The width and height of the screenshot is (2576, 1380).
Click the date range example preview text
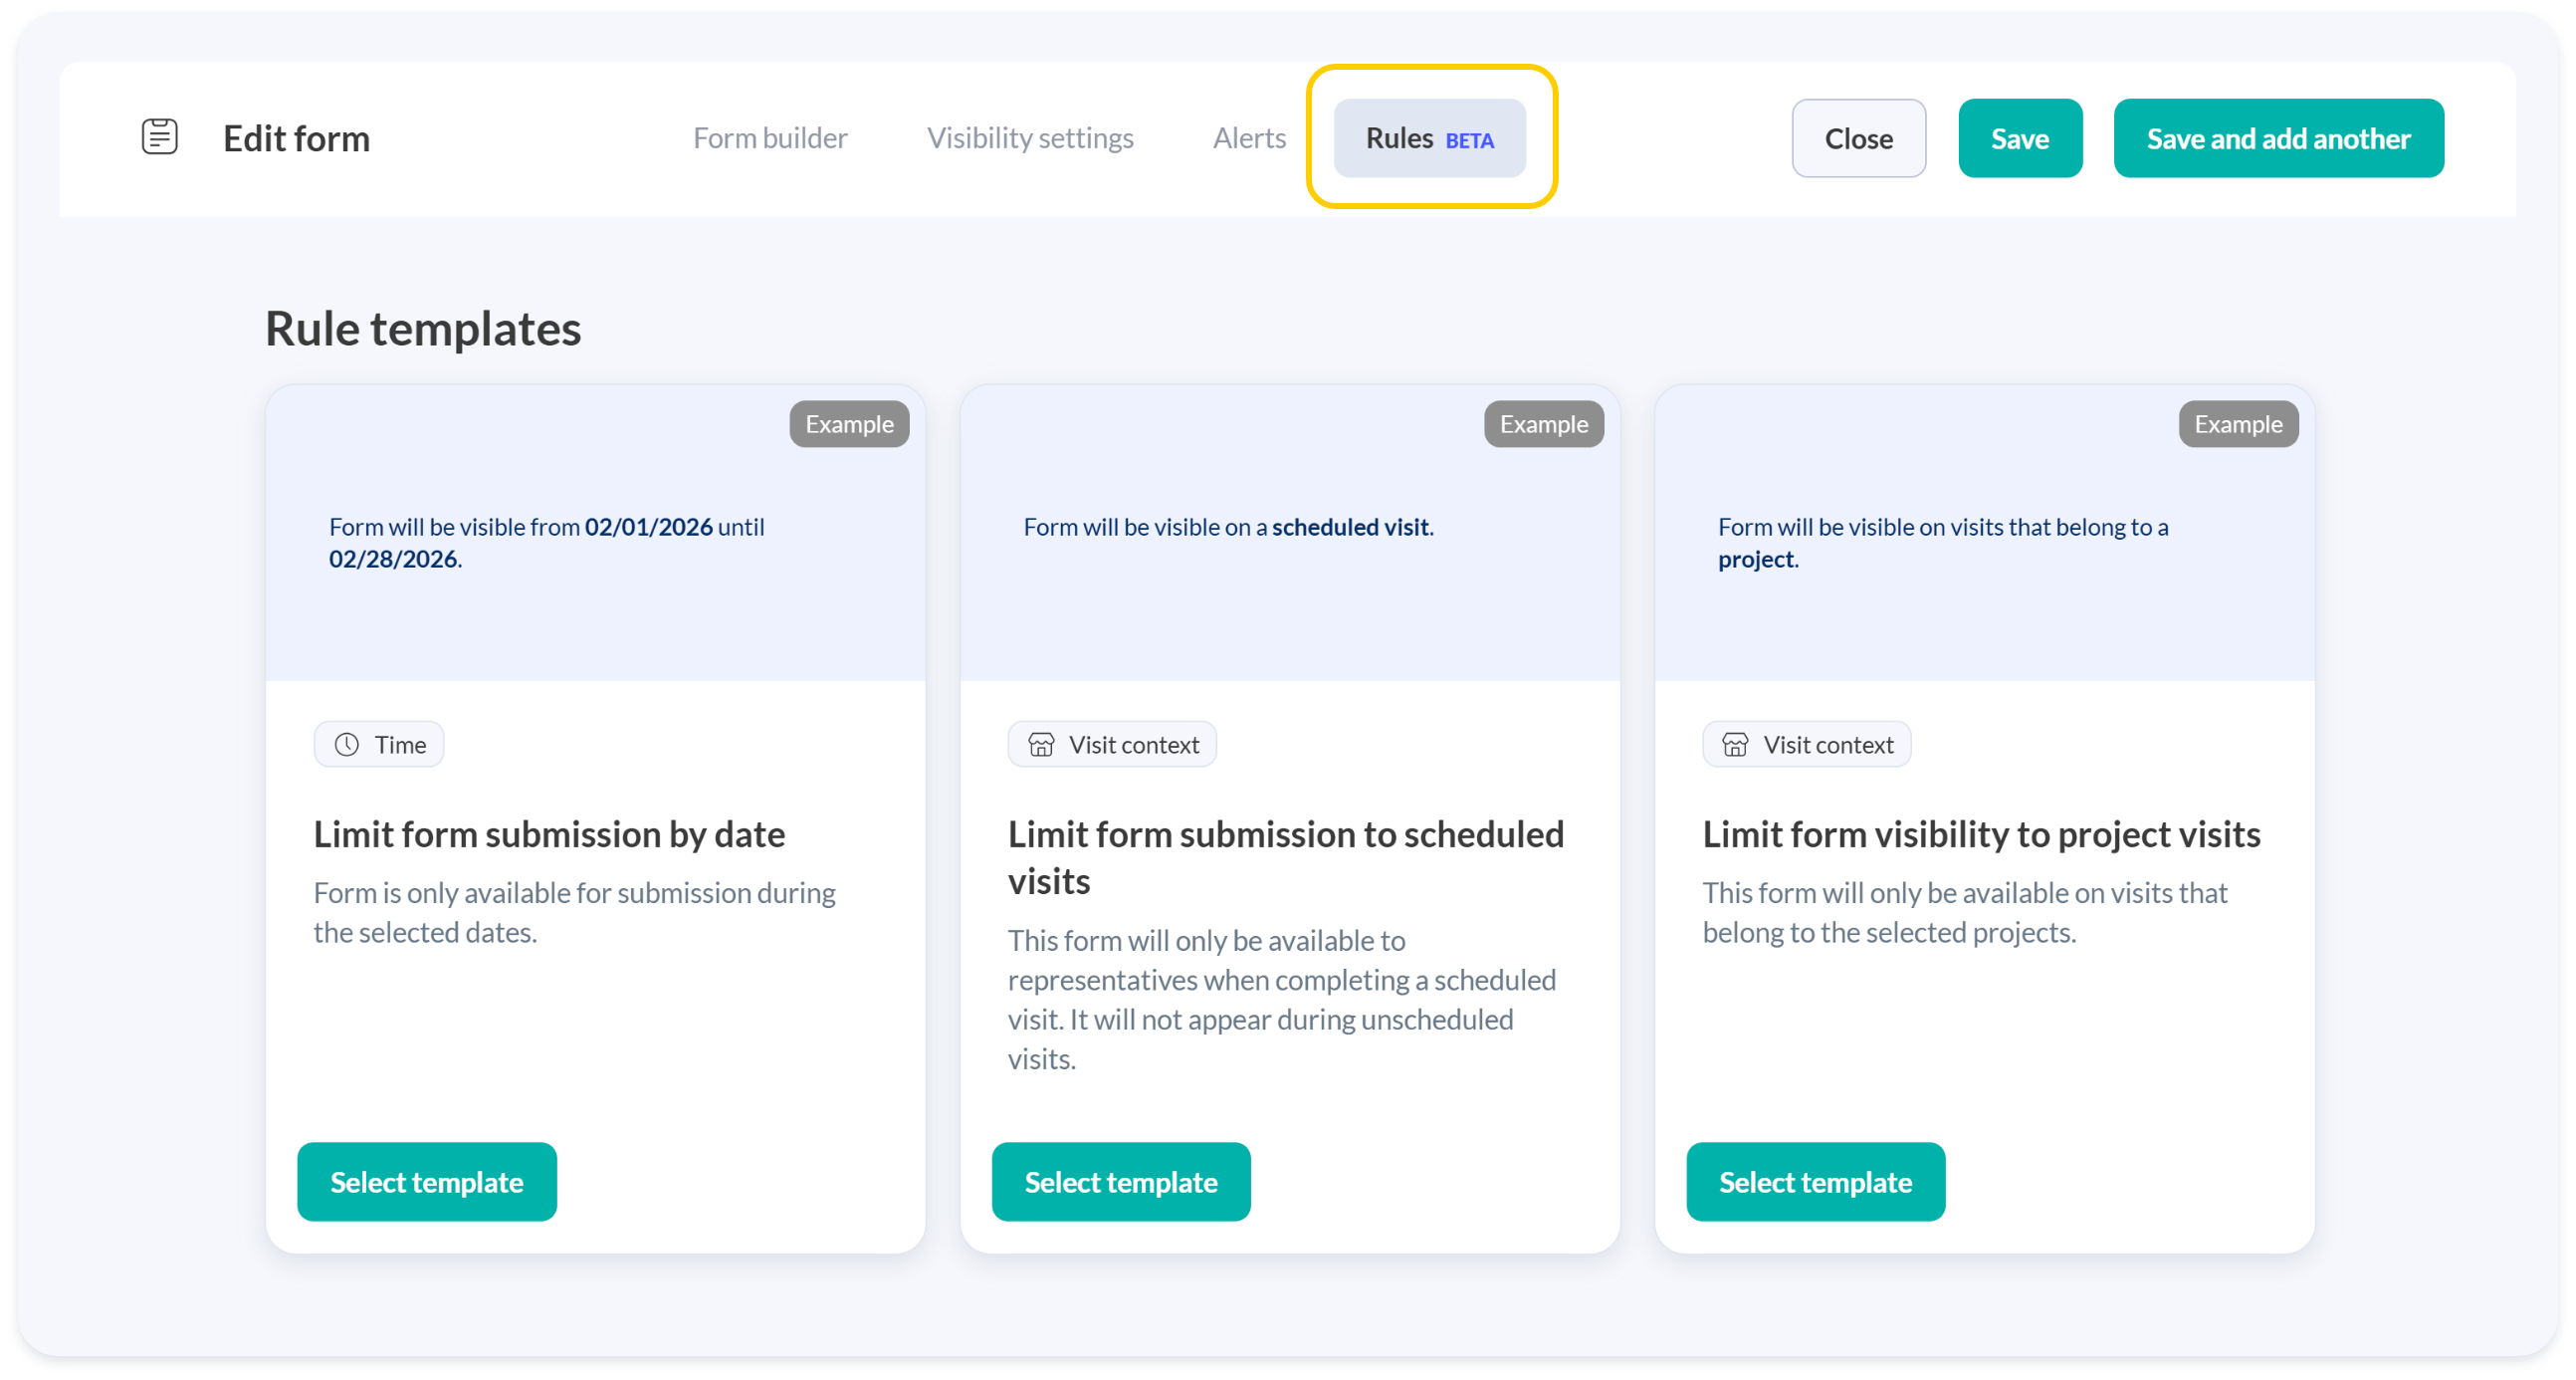point(546,542)
